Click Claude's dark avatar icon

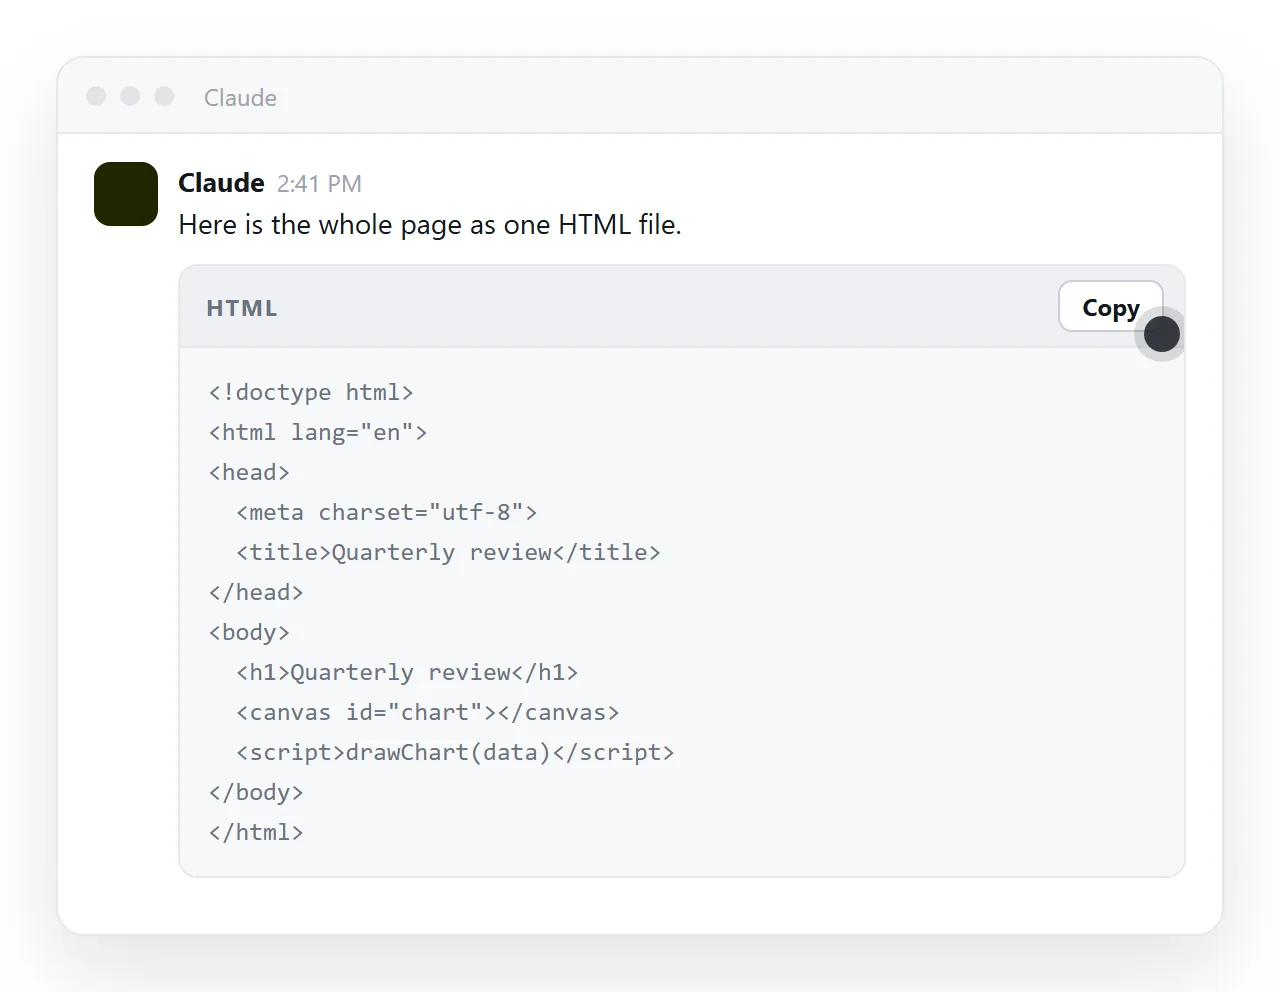tap(126, 194)
